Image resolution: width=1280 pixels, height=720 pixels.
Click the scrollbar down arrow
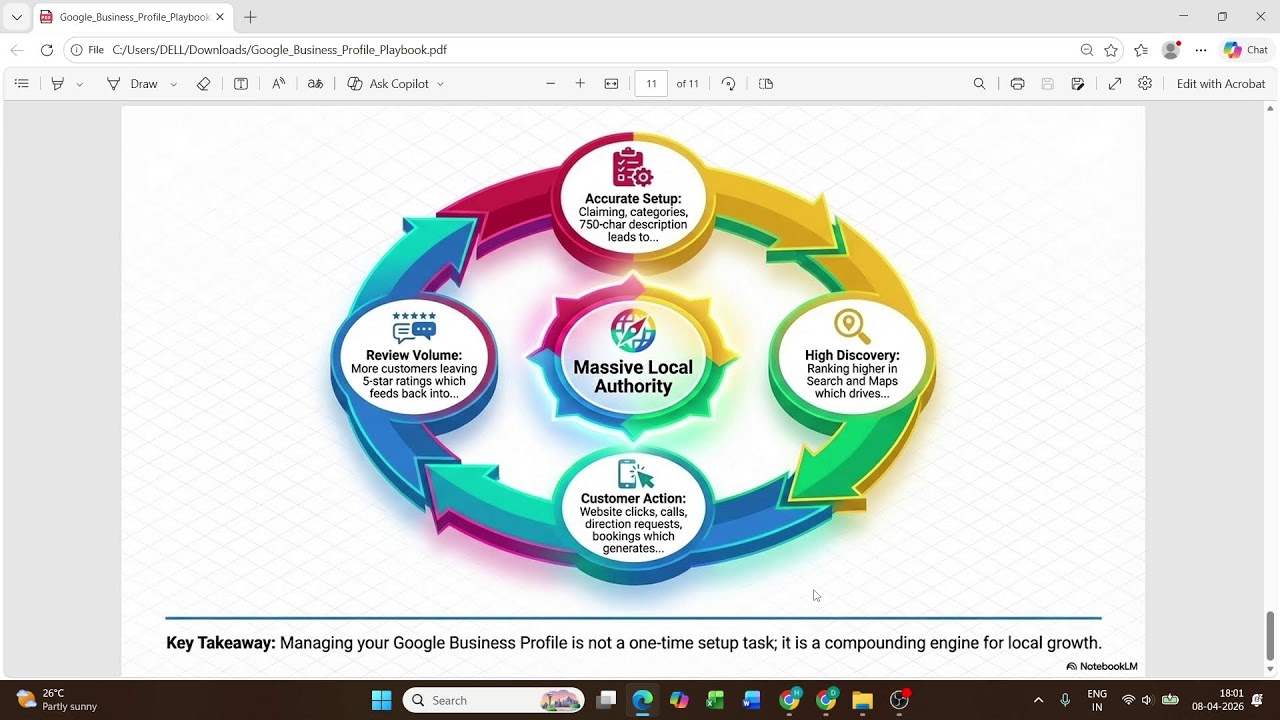coord(1271,669)
